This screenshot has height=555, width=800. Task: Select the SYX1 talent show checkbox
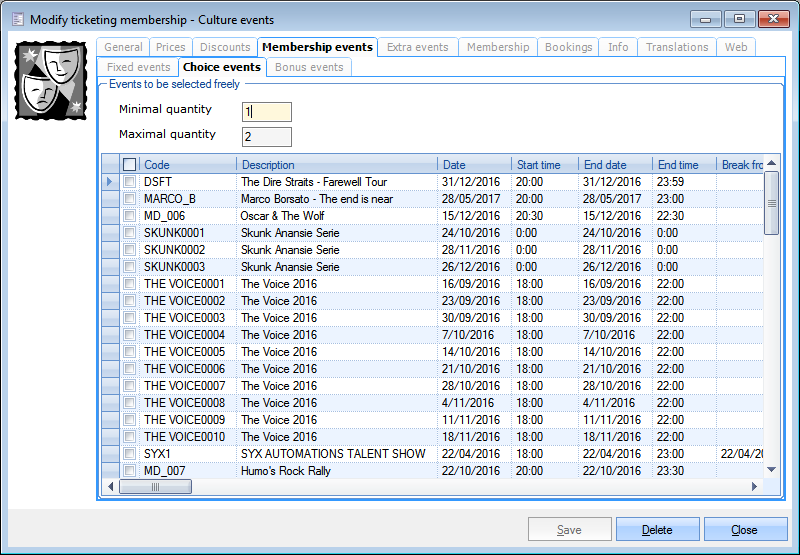click(129, 454)
